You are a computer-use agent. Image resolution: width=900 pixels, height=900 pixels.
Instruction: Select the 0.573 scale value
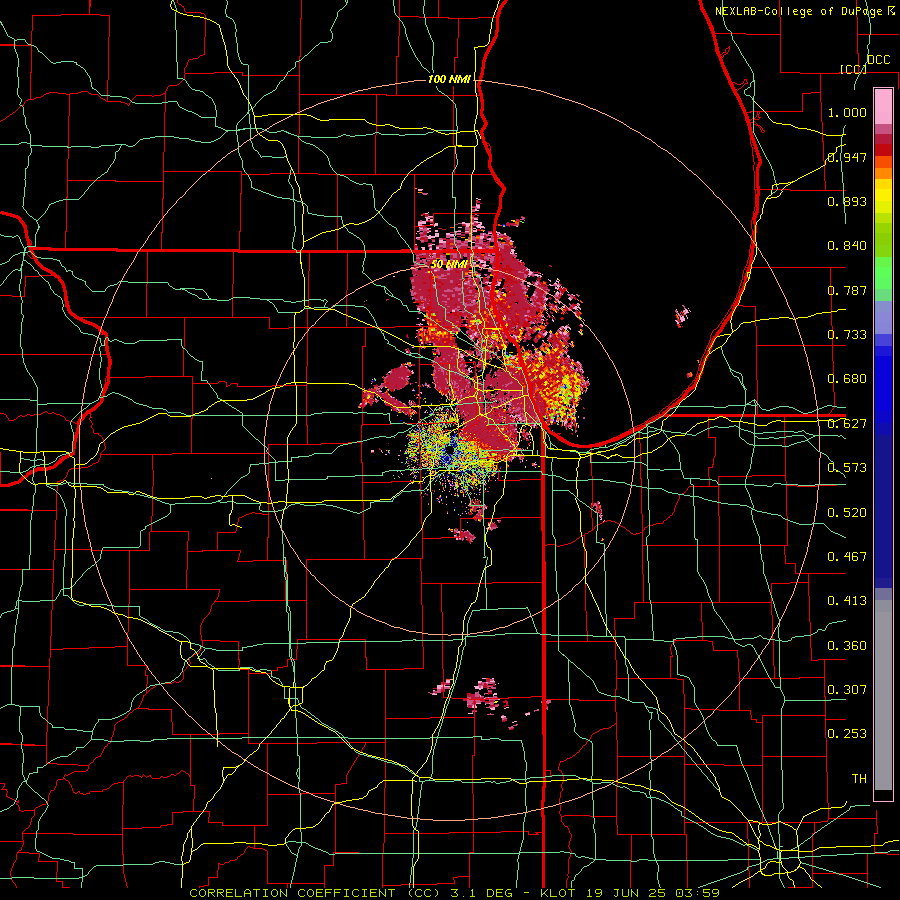pyautogui.click(x=847, y=468)
